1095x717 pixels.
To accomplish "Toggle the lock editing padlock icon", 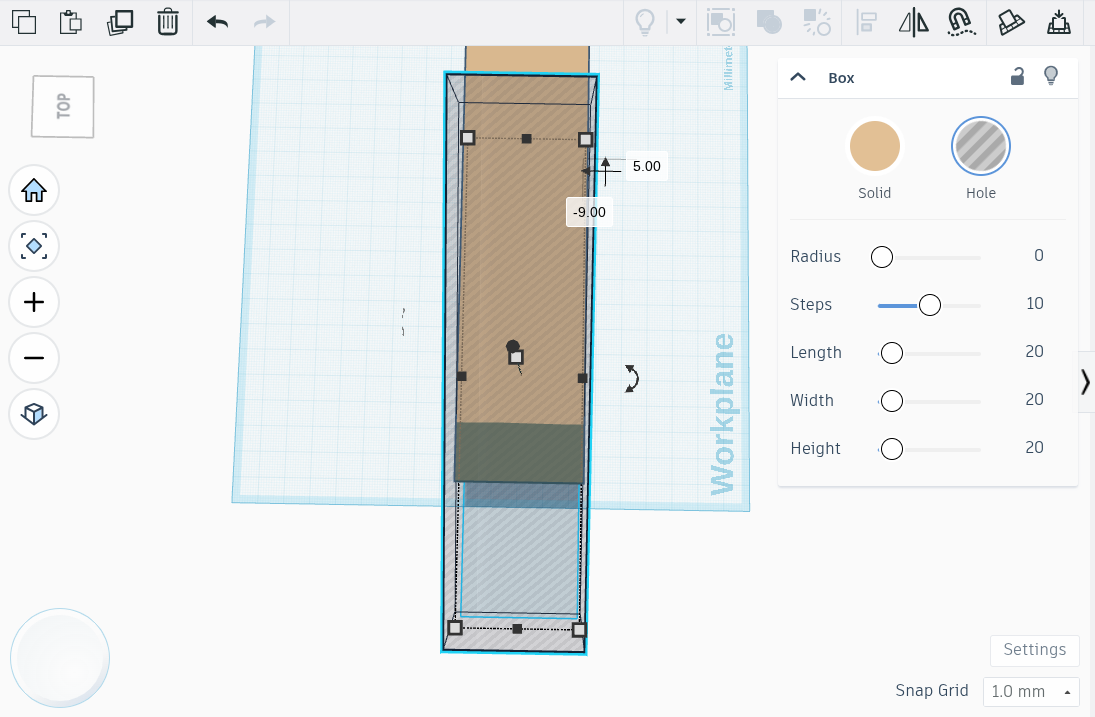I will (x=1017, y=76).
